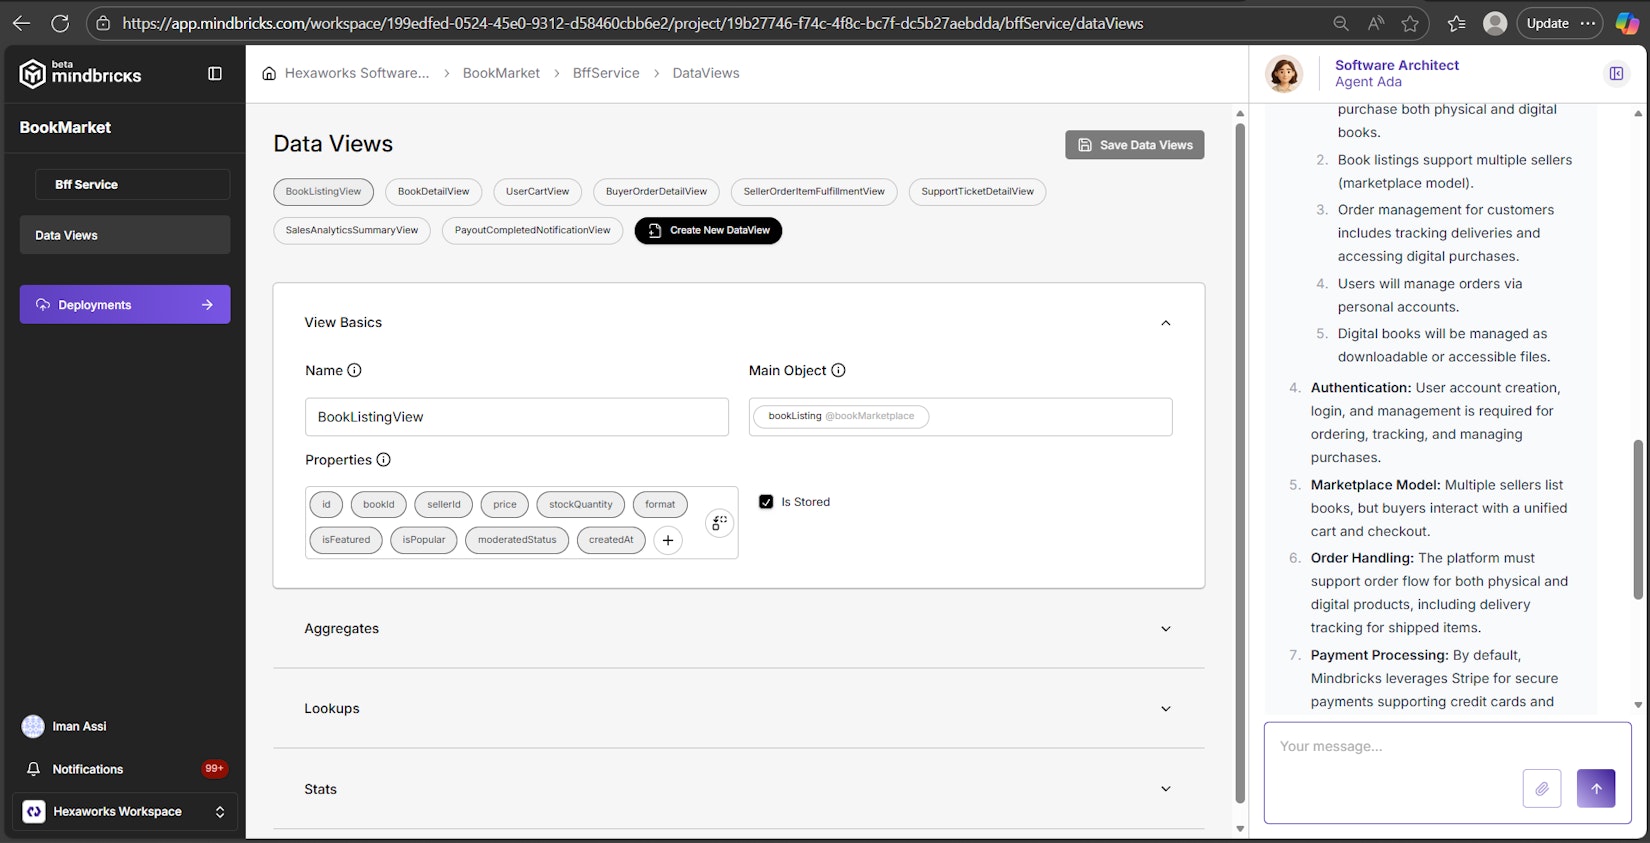Click the Save Data Views button
The width and height of the screenshot is (1650, 843).
[x=1134, y=145]
